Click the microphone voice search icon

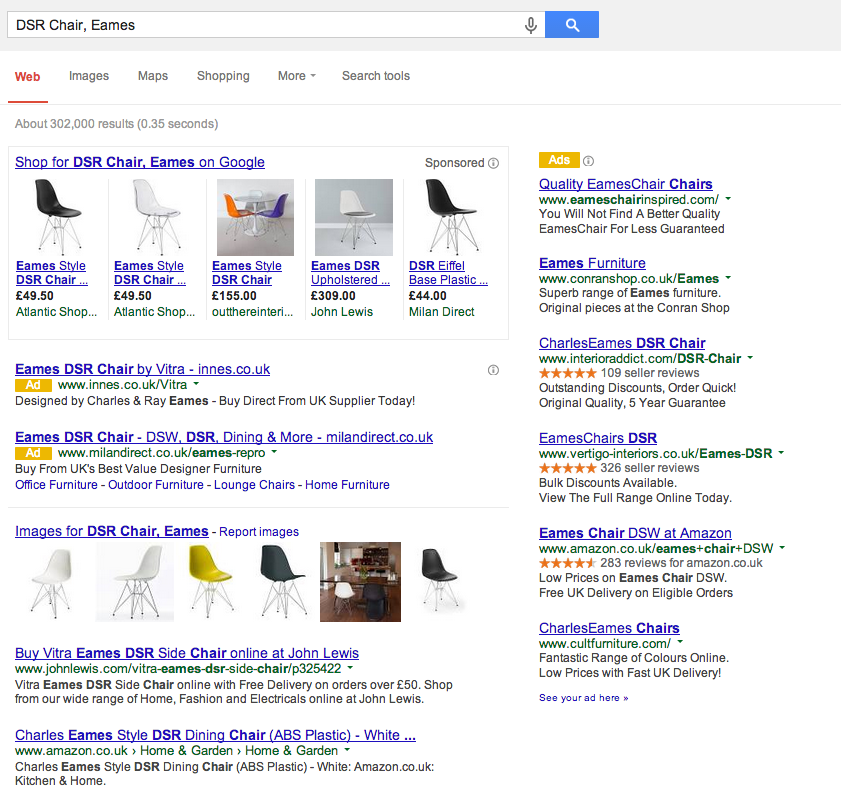[x=530, y=25]
